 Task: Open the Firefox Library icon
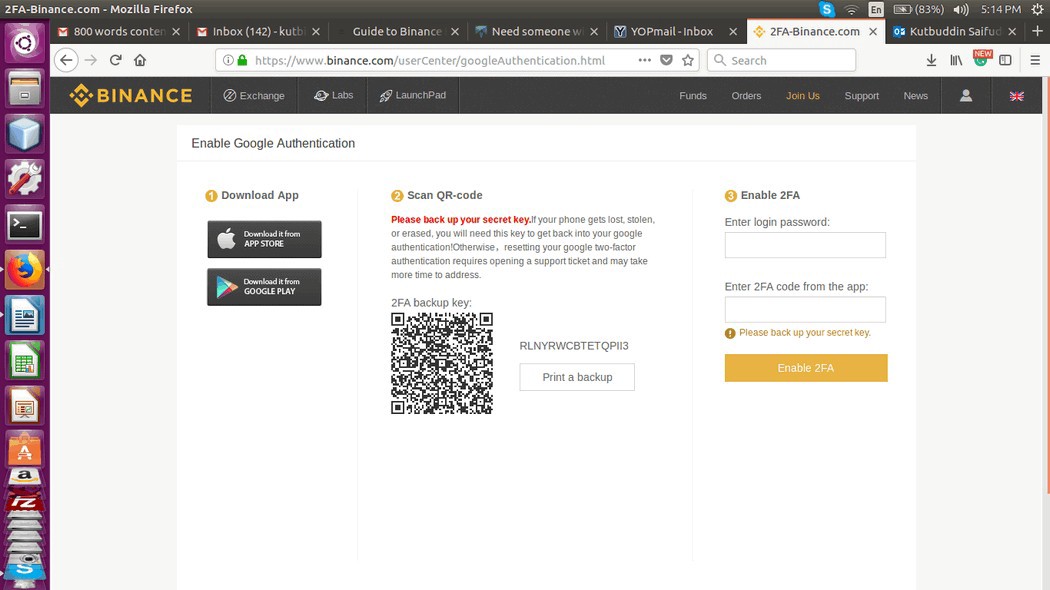pos(956,60)
